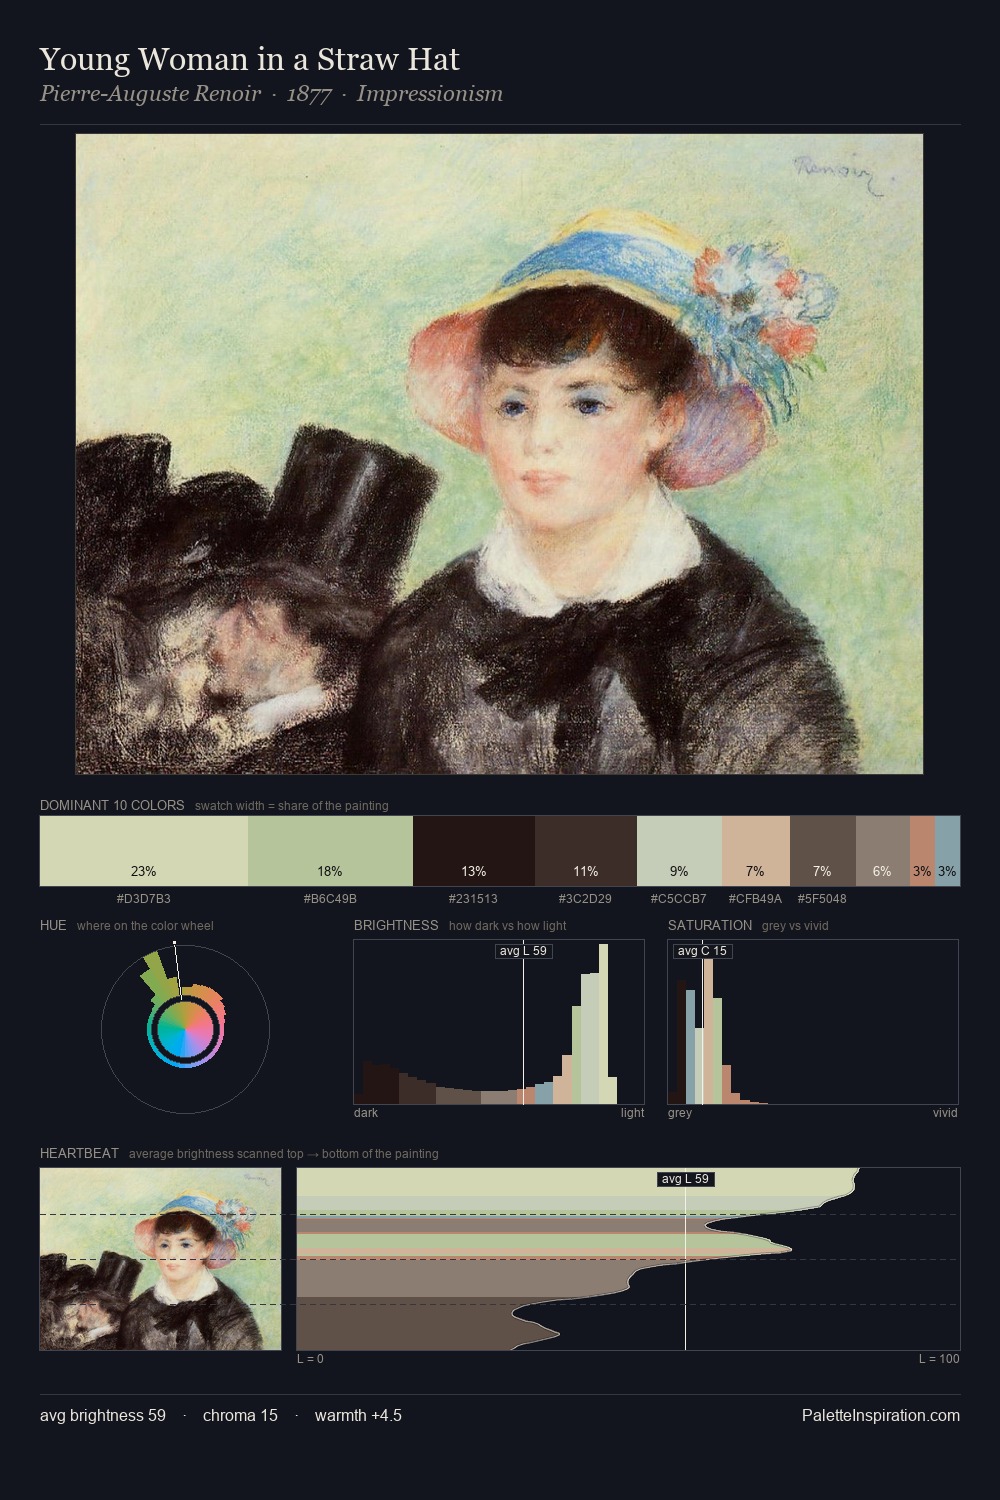1000x1500 pixels.
Task: Click the 'avg C 15' label in Saturation
Action: pyautogui.click(x=702, y=951)
